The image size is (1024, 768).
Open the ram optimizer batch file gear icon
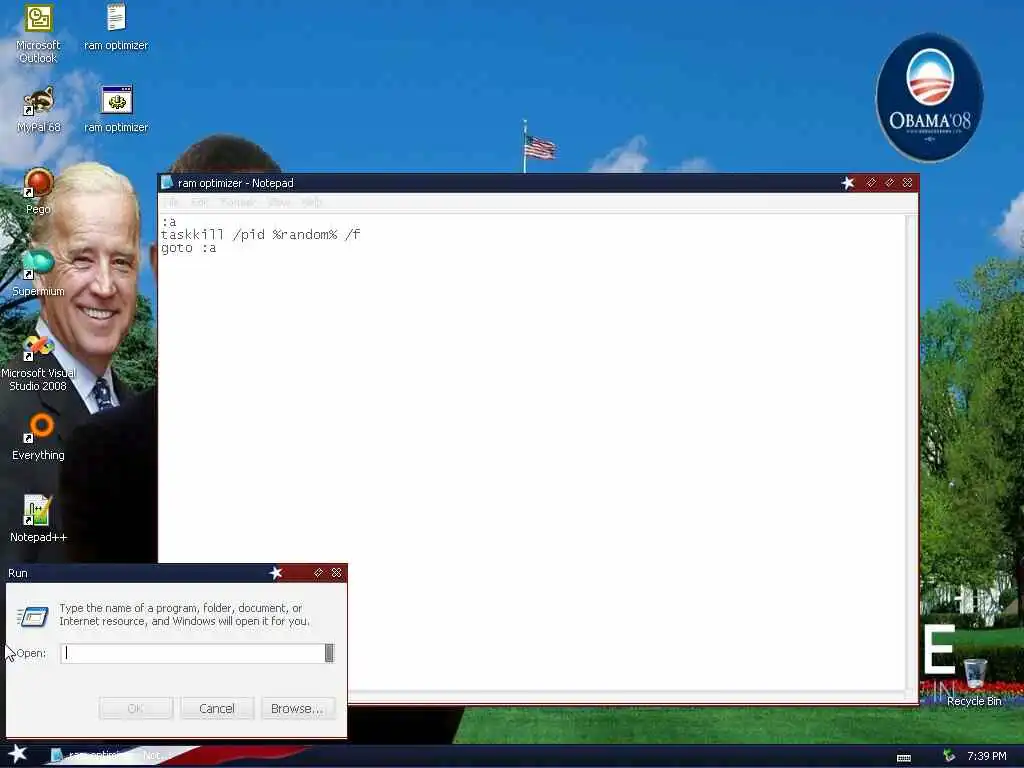[116, 109]
